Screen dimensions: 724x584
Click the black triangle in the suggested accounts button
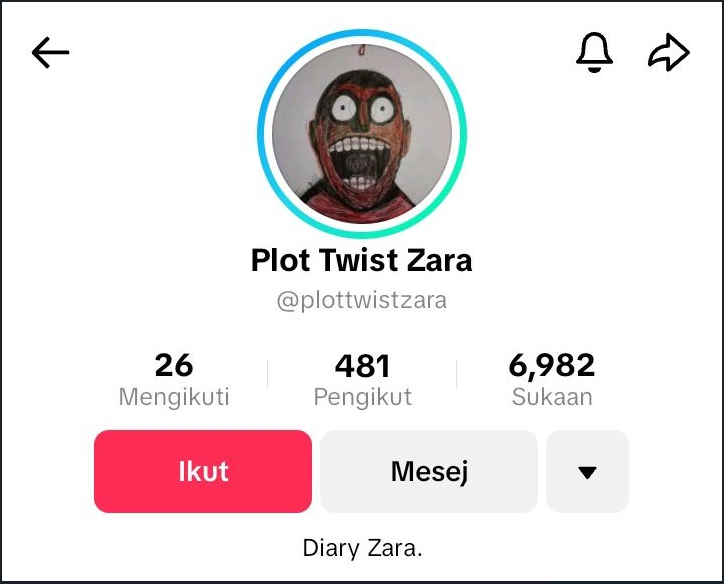[587, 472]
